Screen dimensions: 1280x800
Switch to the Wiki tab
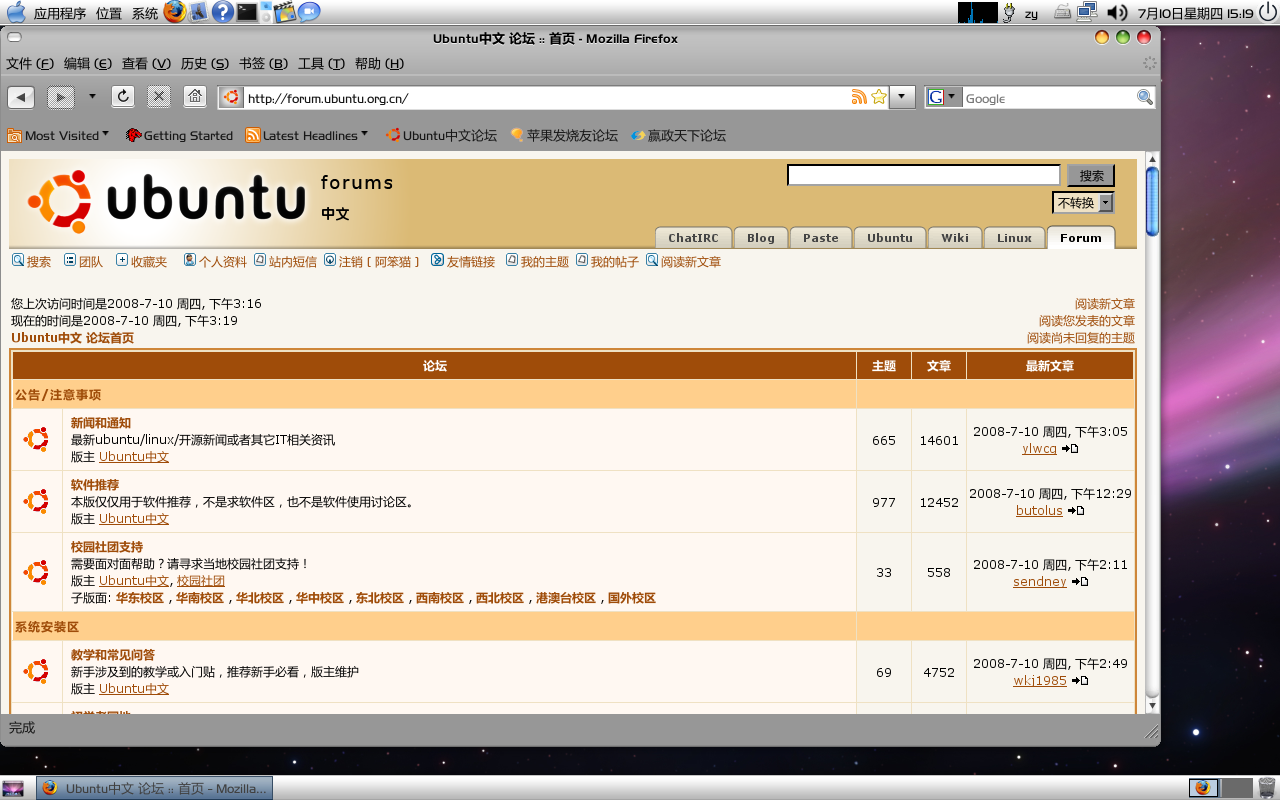tap(955, 238)
